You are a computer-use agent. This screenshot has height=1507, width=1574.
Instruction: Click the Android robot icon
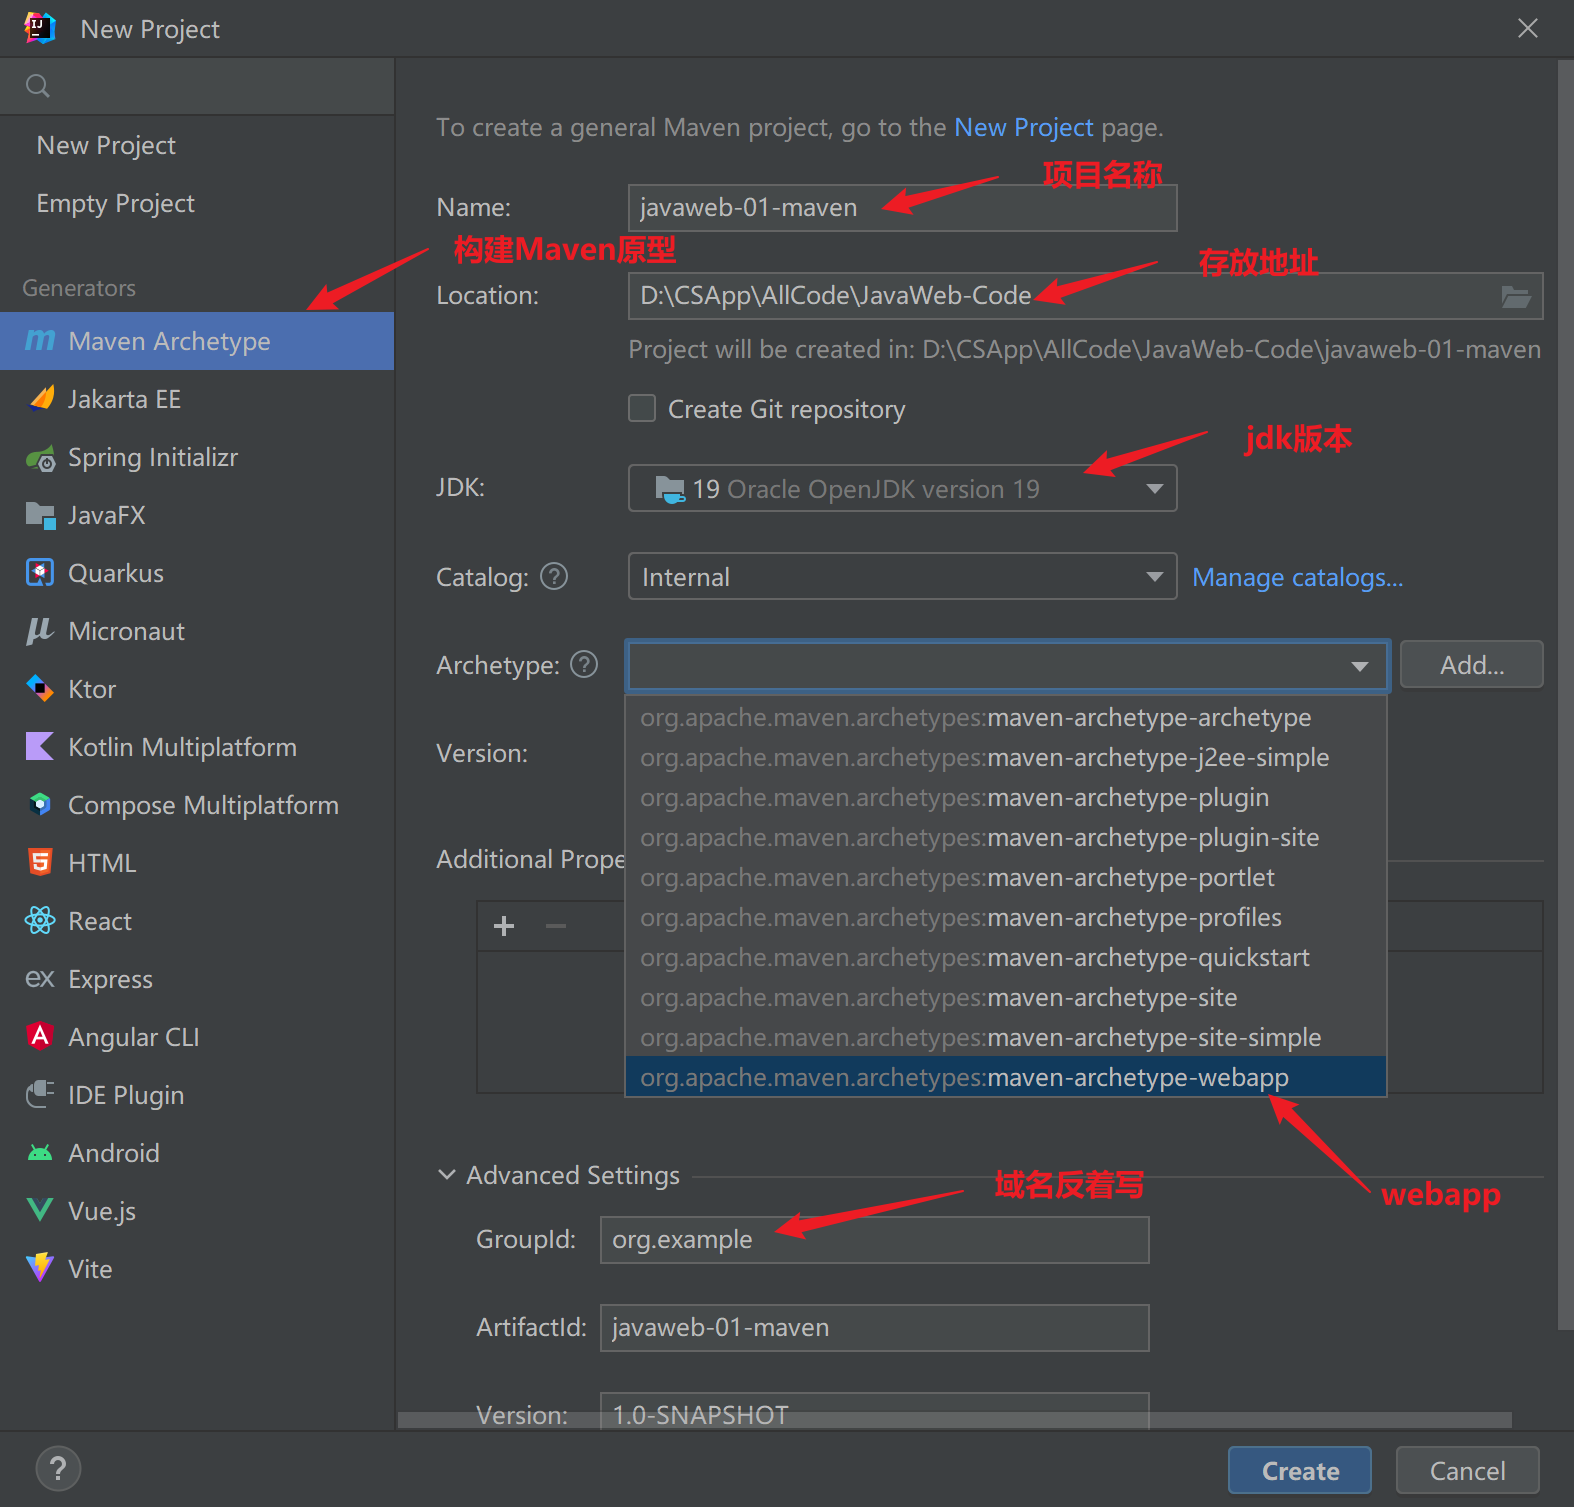[x=40, y=1153]
